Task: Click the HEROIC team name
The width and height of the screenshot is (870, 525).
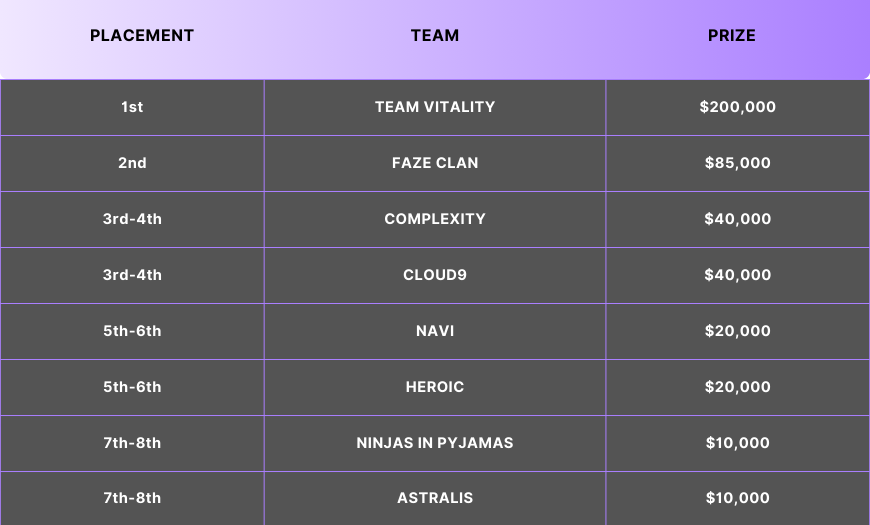Action: (435, 387)
